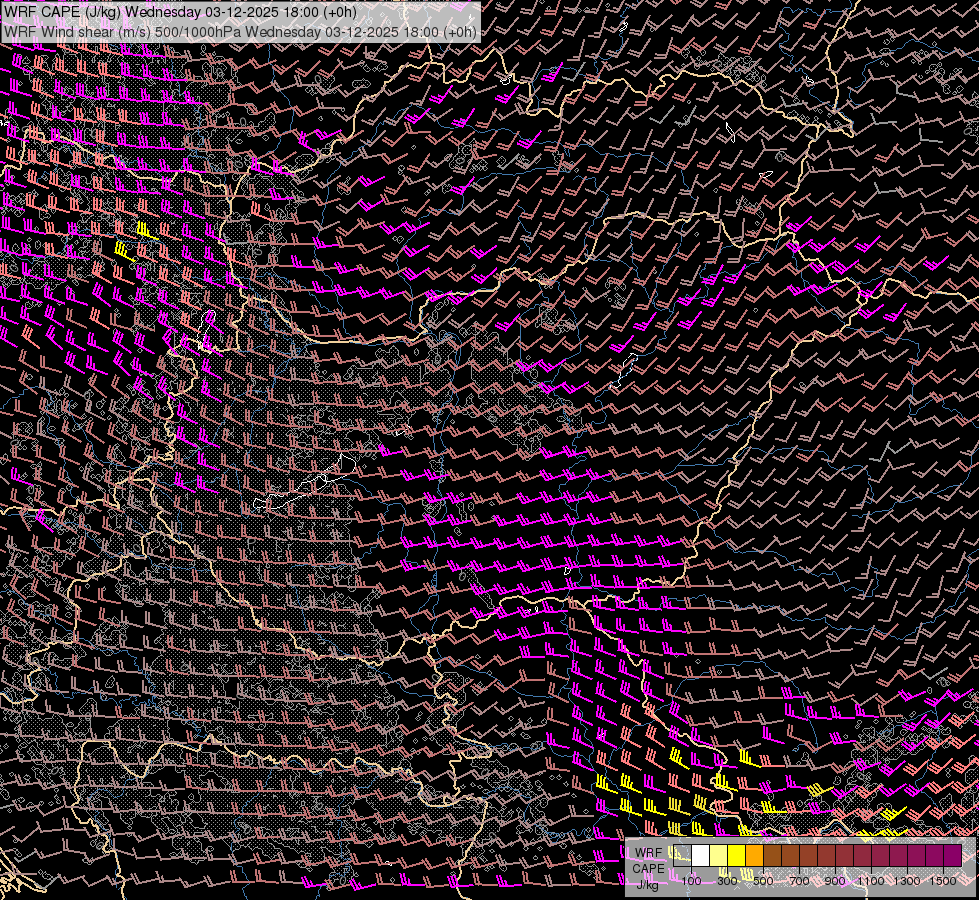979x900 pixels.
Task: Click the rightmost purple CAPE legend swatch
Action: click(x=952, y=855)
